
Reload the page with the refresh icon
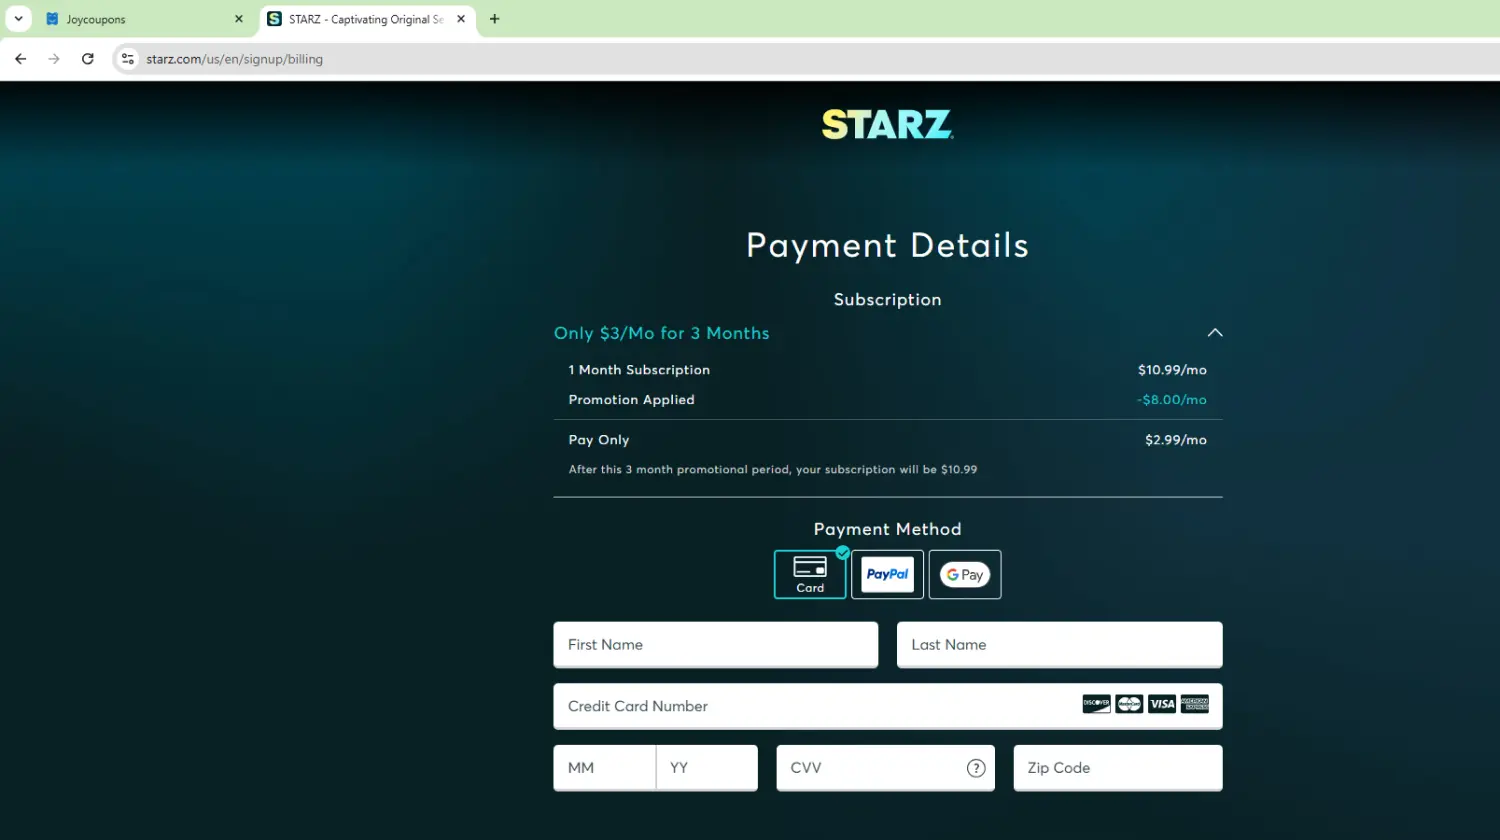pyautogui.click(x=88, y=59)
